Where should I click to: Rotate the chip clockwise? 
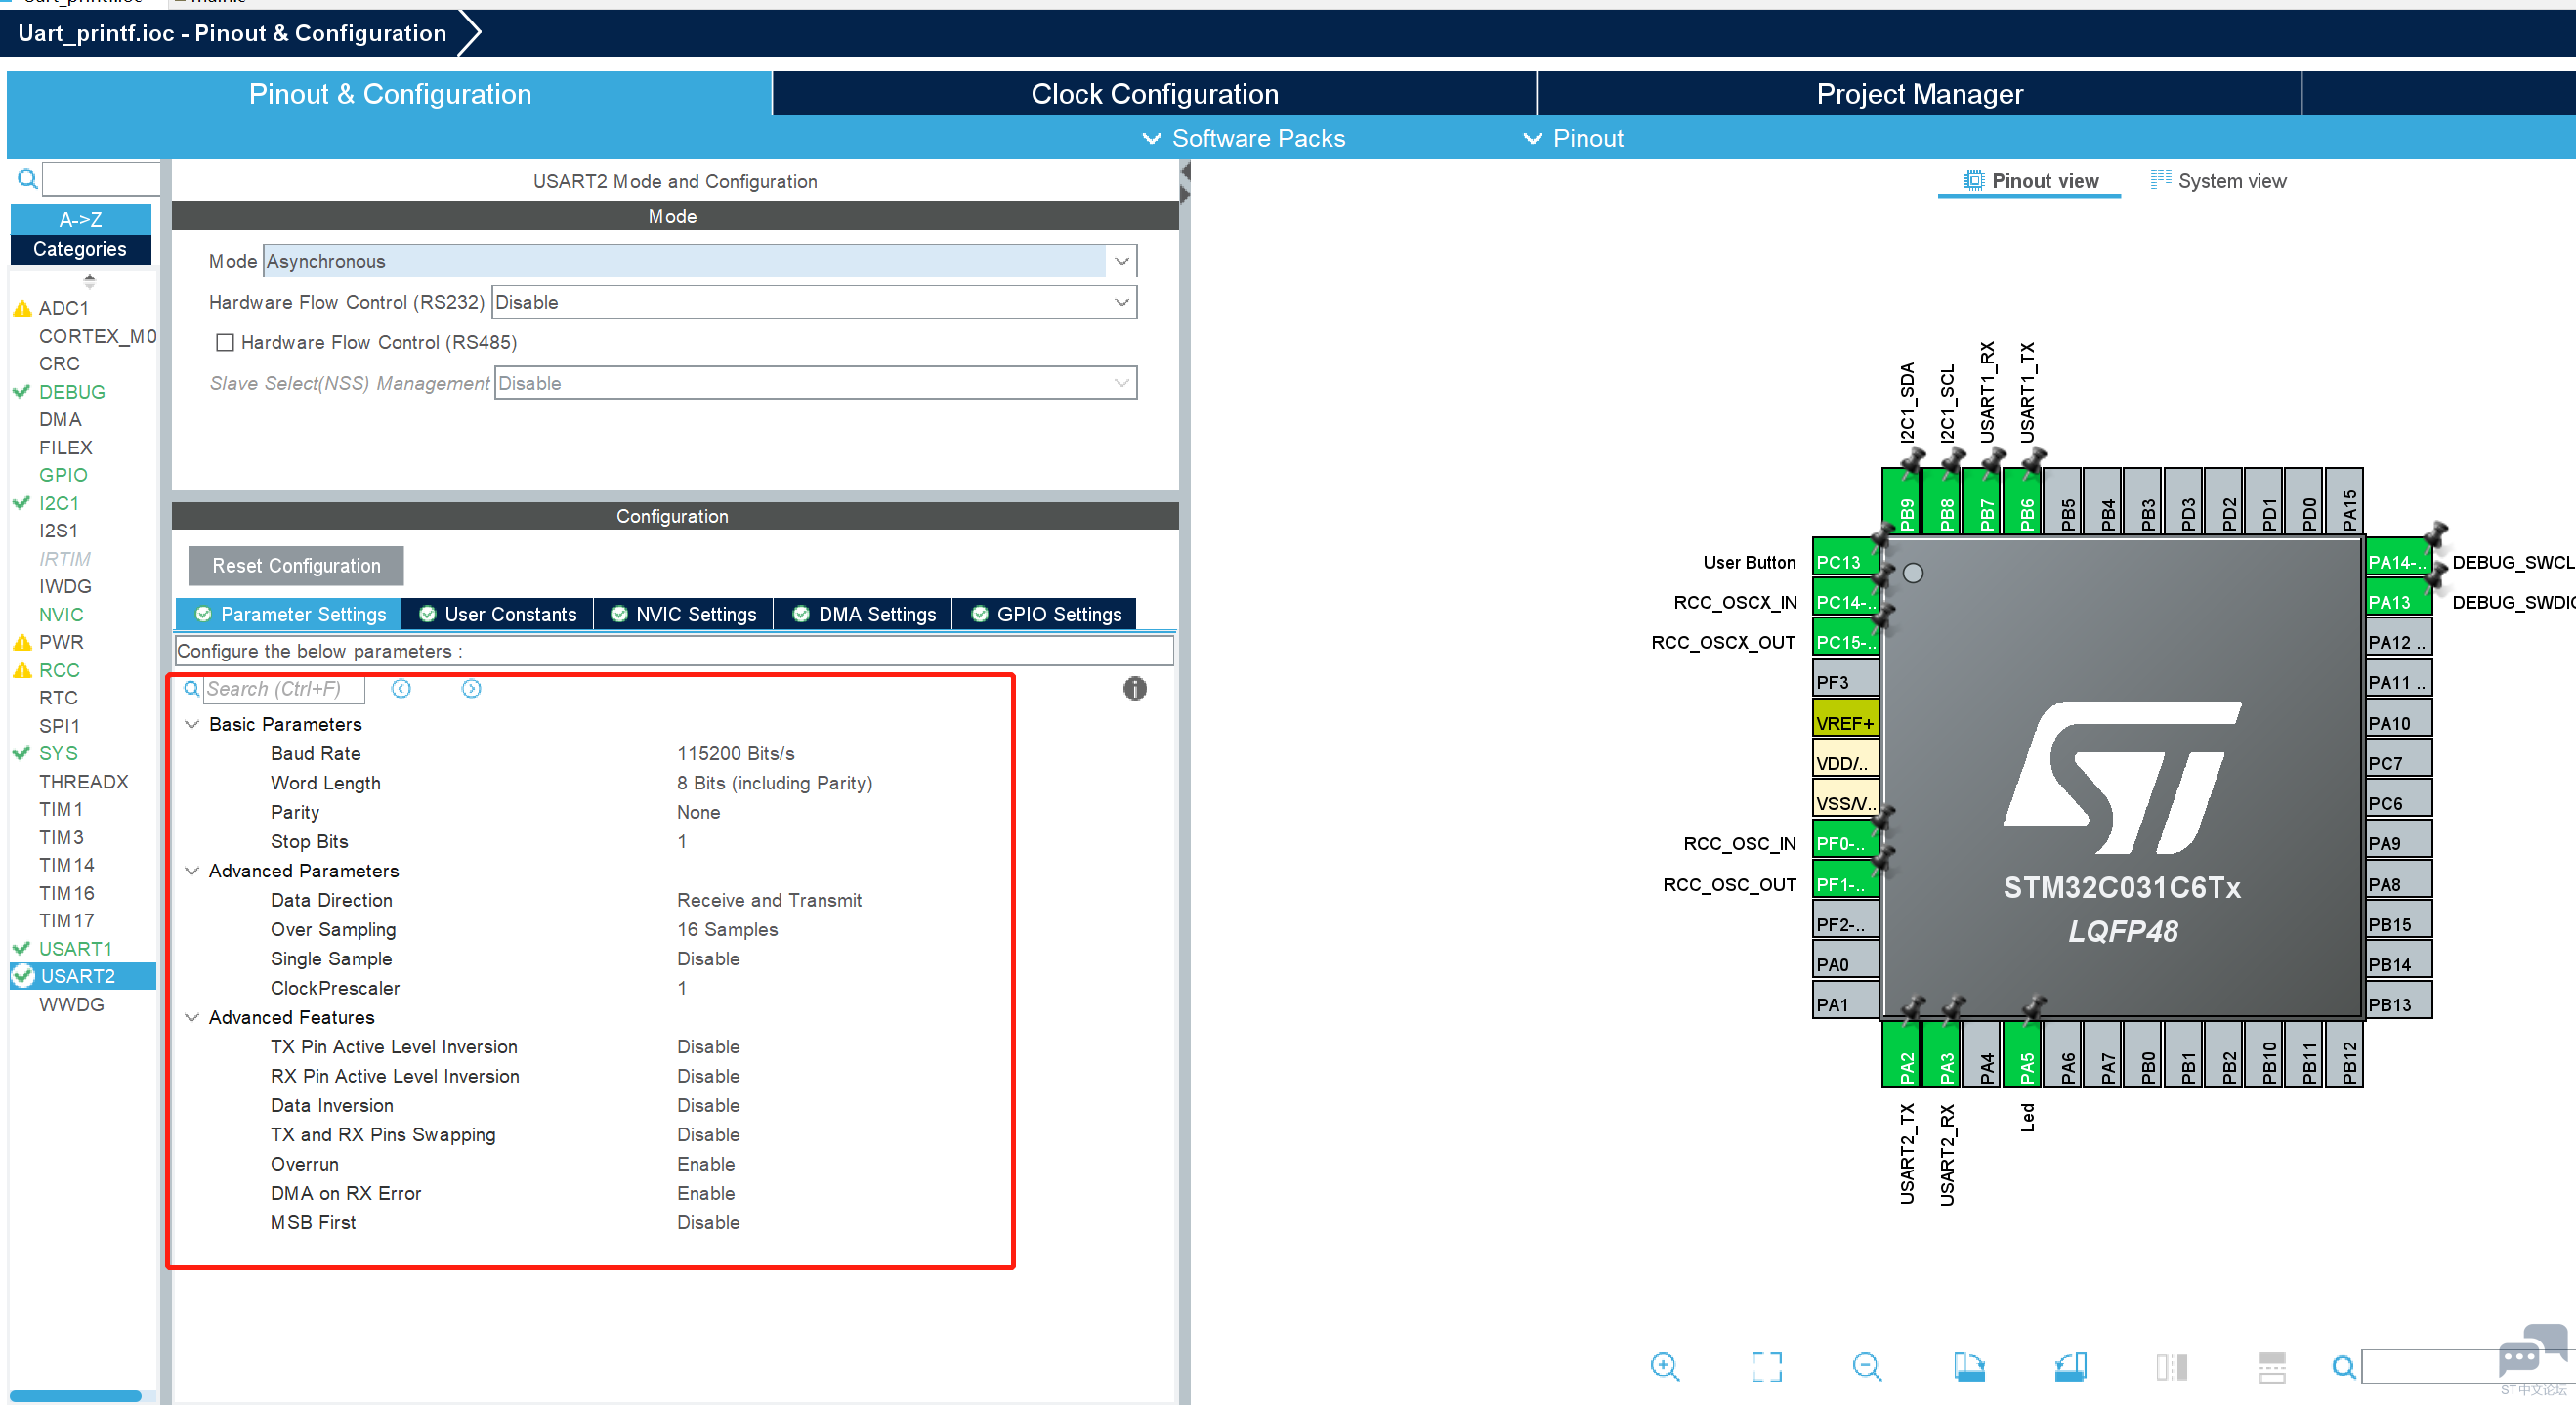pyautogui.click(x=1969, y=1366)
